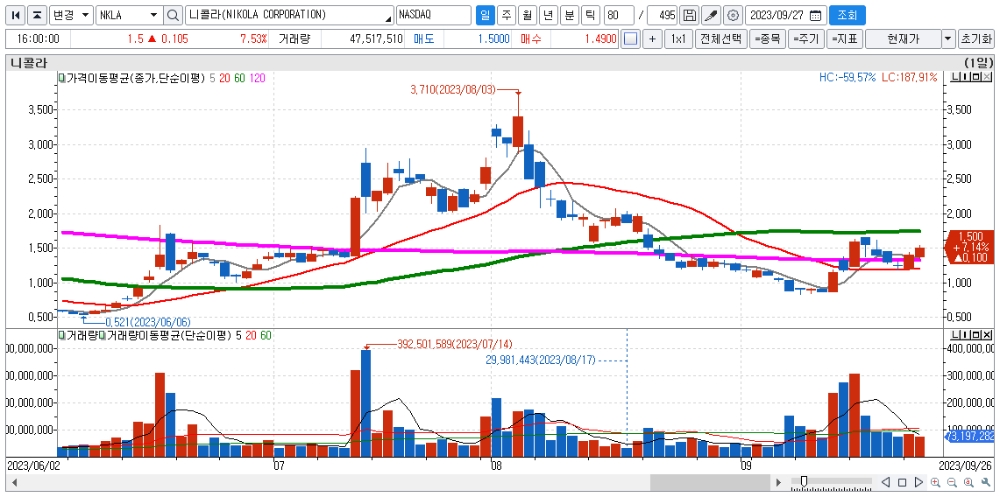The height and width of the screenshot is (497, 1000).
Task: Toggle the =주기 sync button
Action: pyautogui.click(x=806, y=39)
